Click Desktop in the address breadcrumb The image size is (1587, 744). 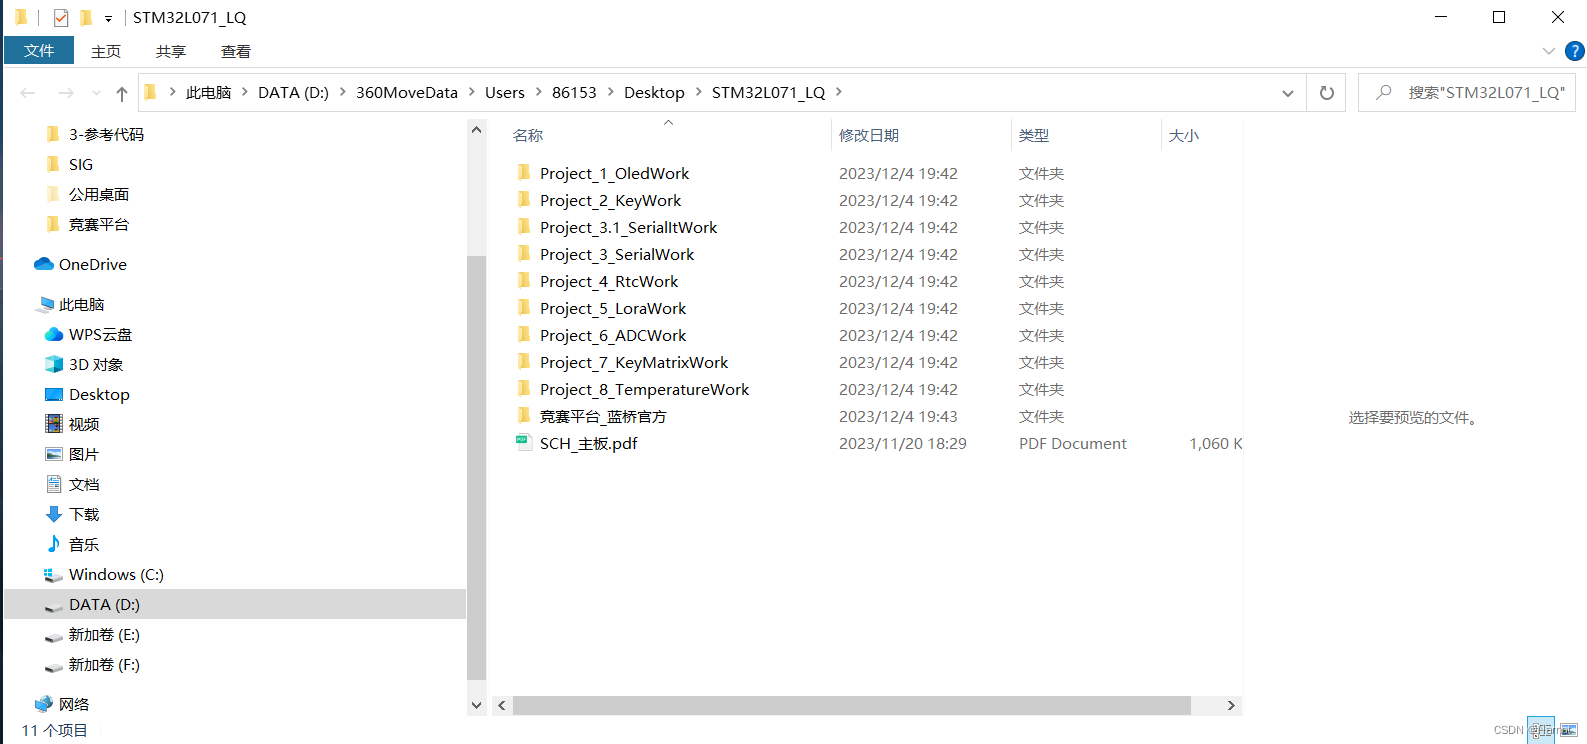654,92
